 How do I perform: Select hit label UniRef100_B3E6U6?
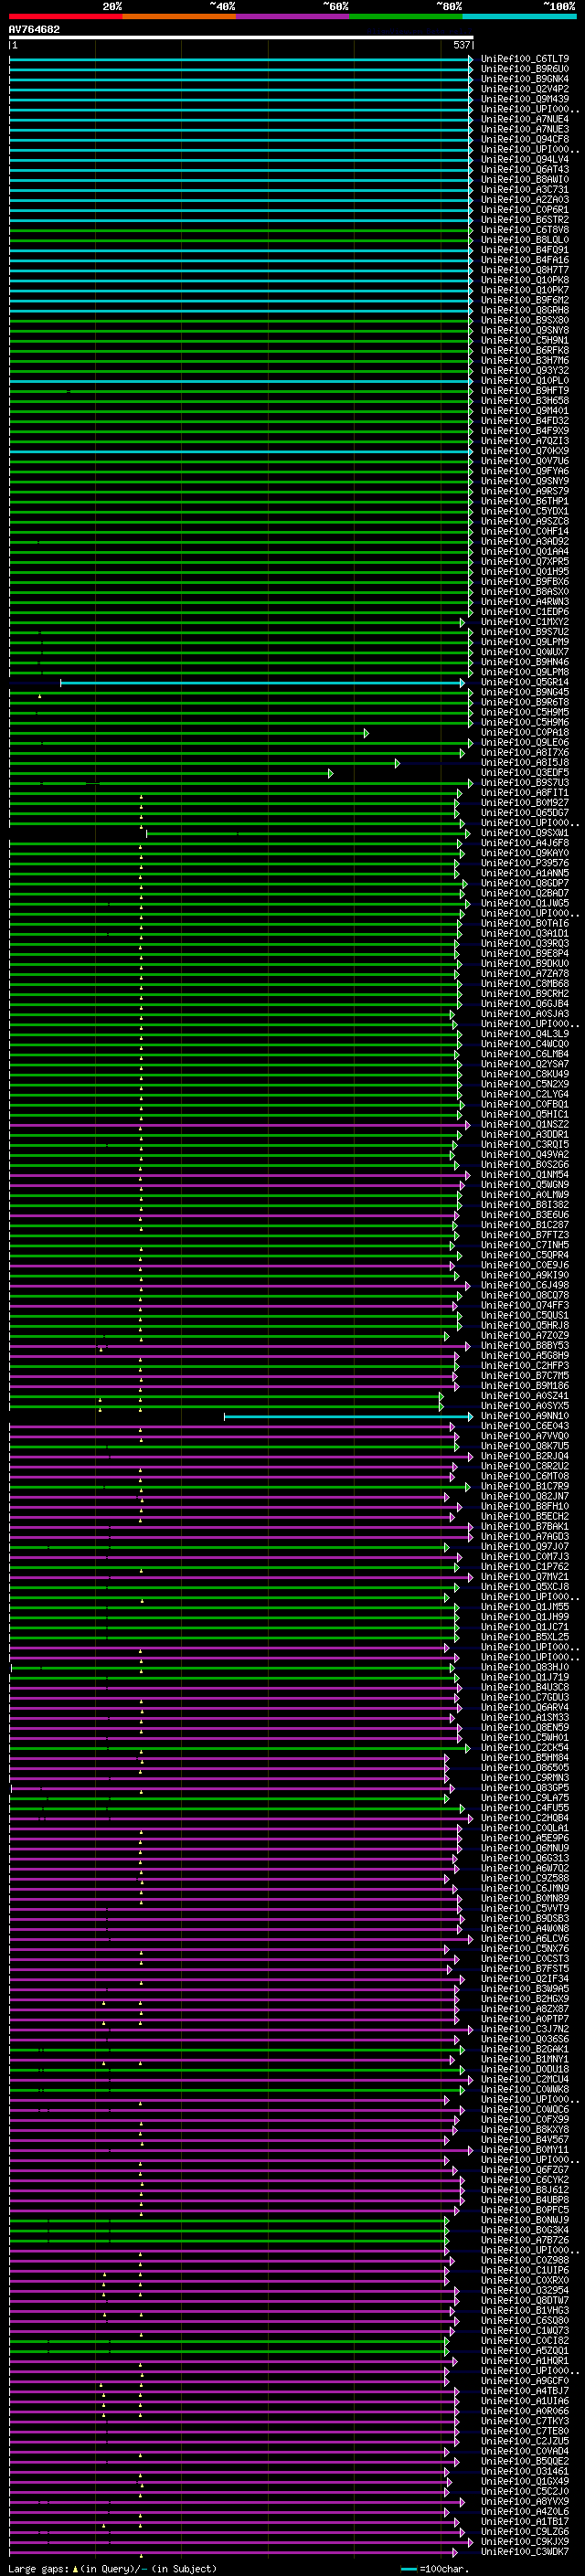point(525,1215)
